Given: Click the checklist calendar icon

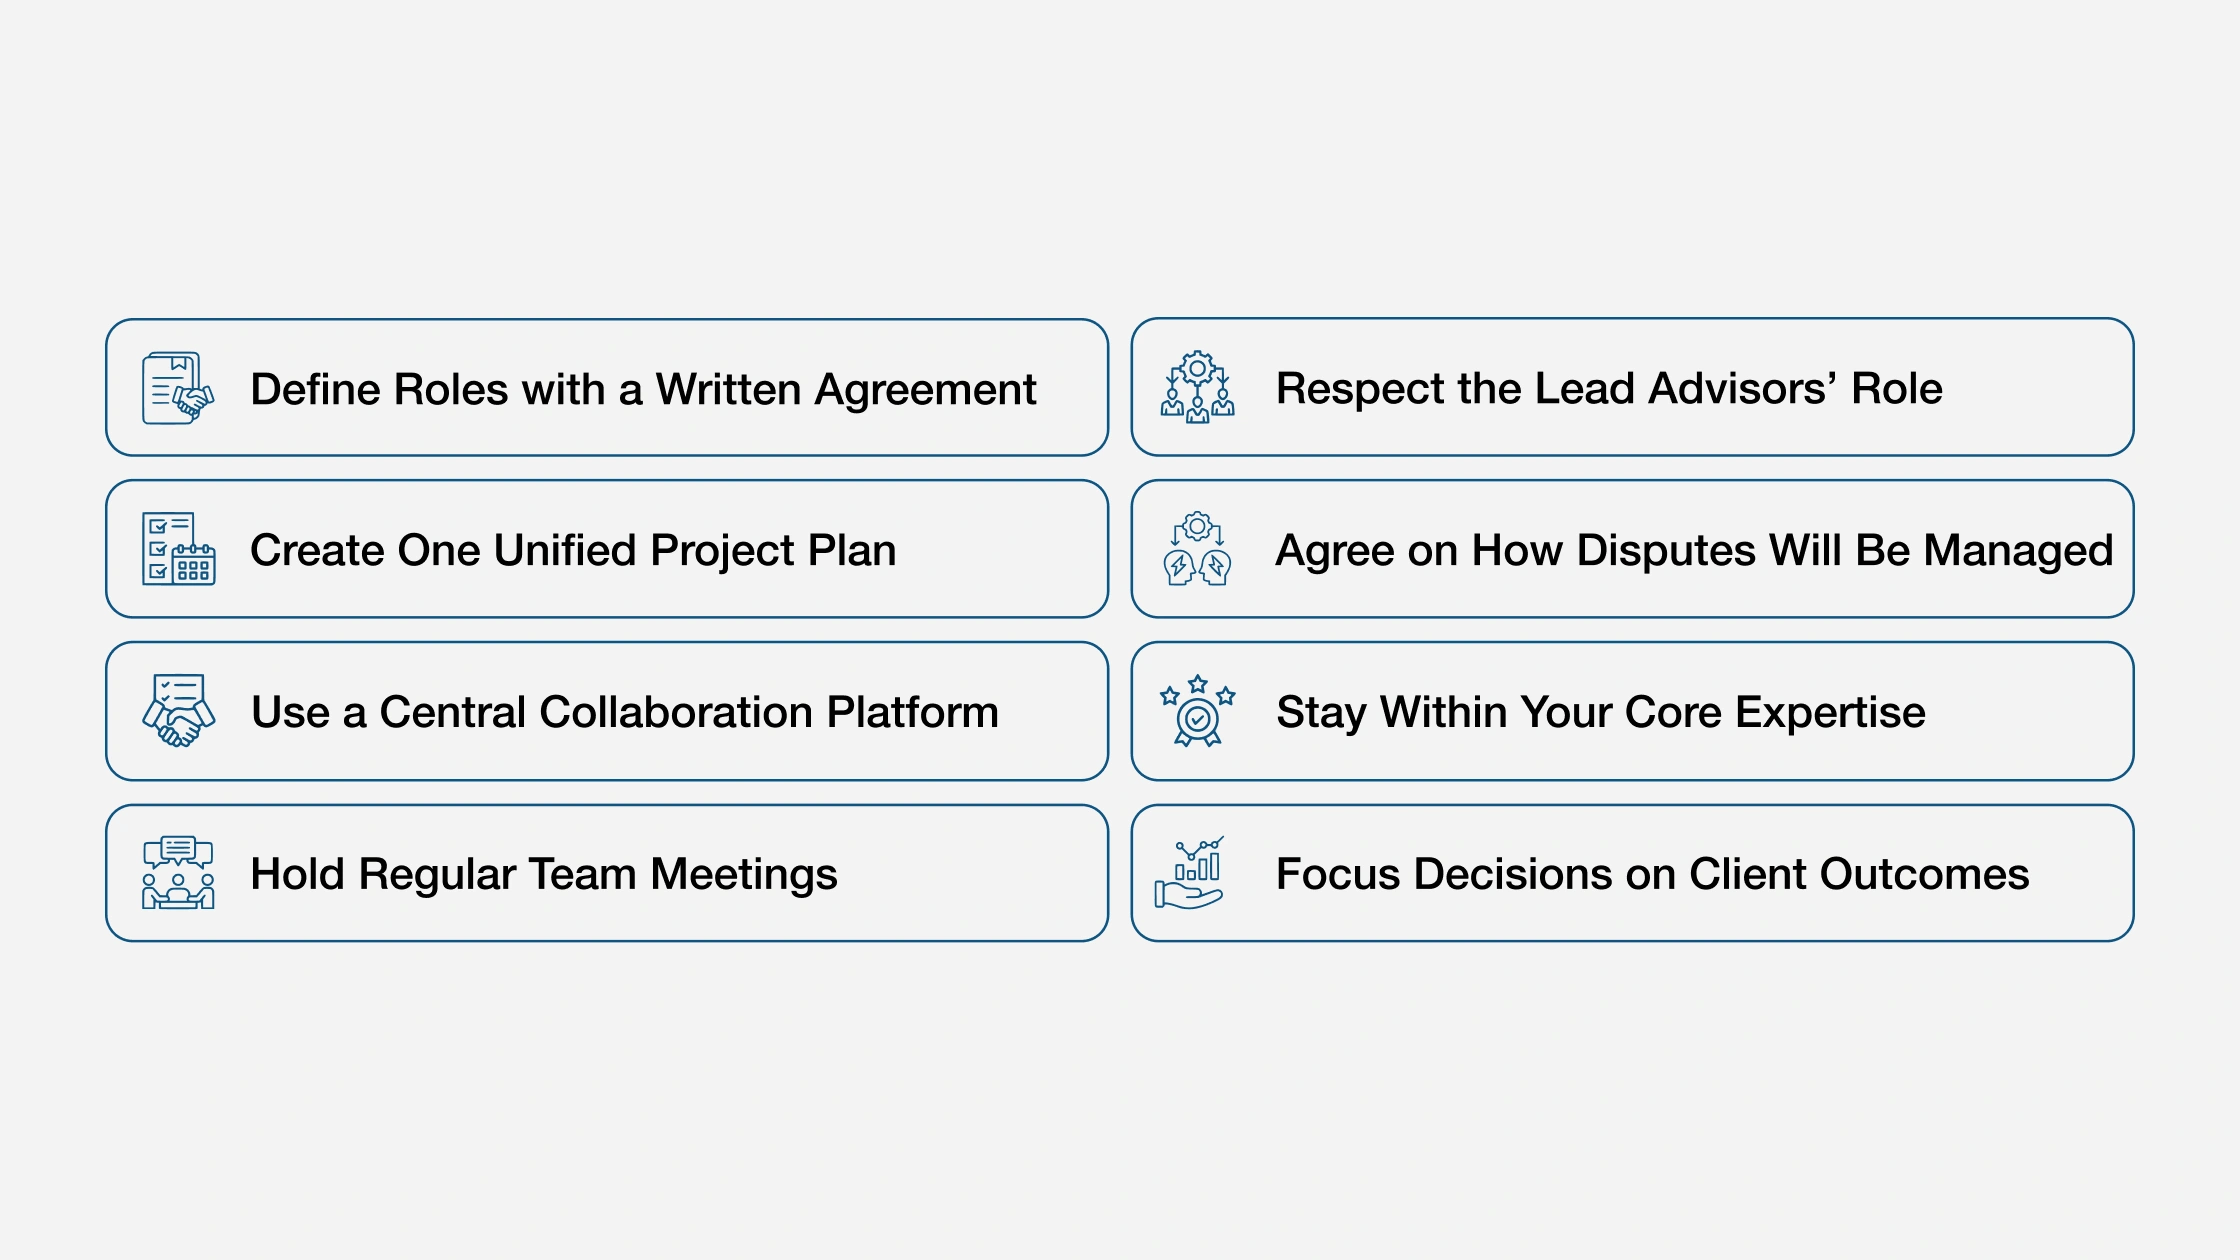Looking at the screenshot, I should coord(178,549).
